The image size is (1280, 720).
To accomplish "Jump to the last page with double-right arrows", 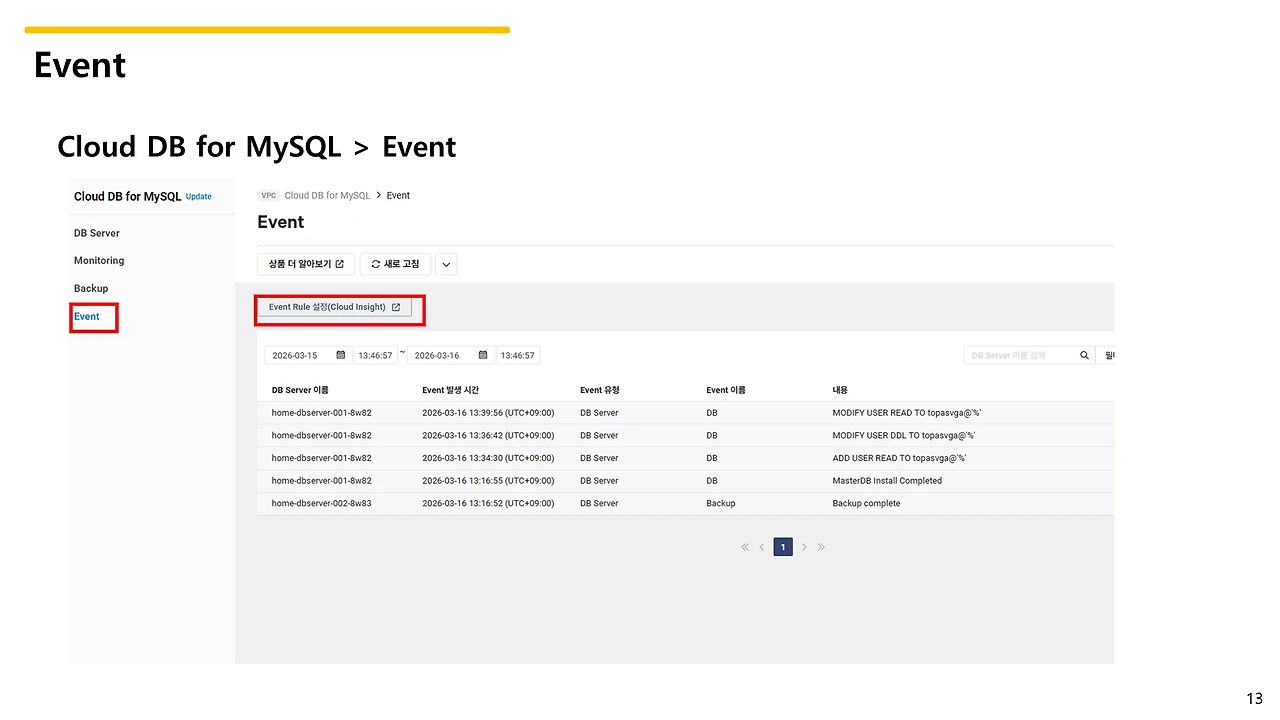I will click(821, 547).
